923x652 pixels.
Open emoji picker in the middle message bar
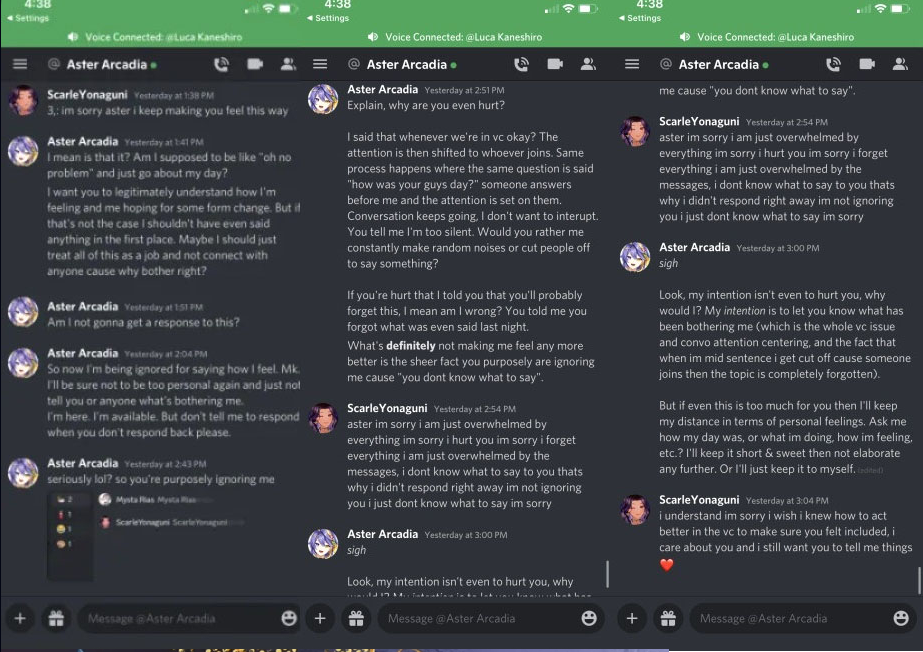[589, 618]
